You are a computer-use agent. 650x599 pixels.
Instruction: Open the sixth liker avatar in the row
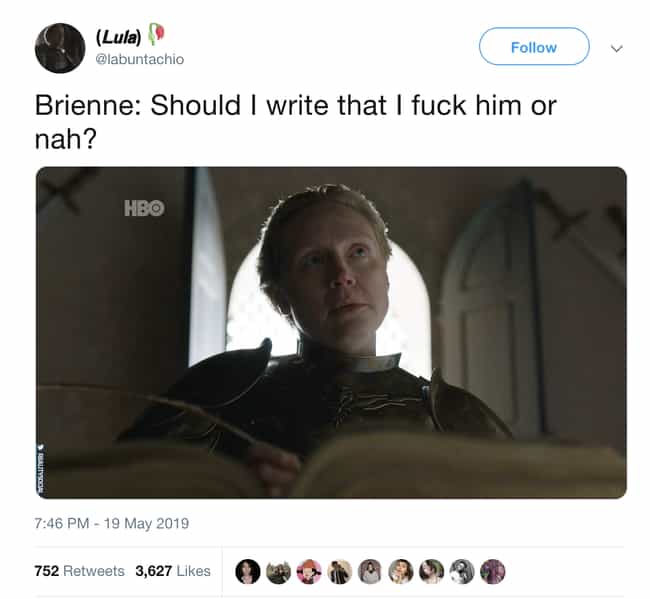tap(401, 571)
